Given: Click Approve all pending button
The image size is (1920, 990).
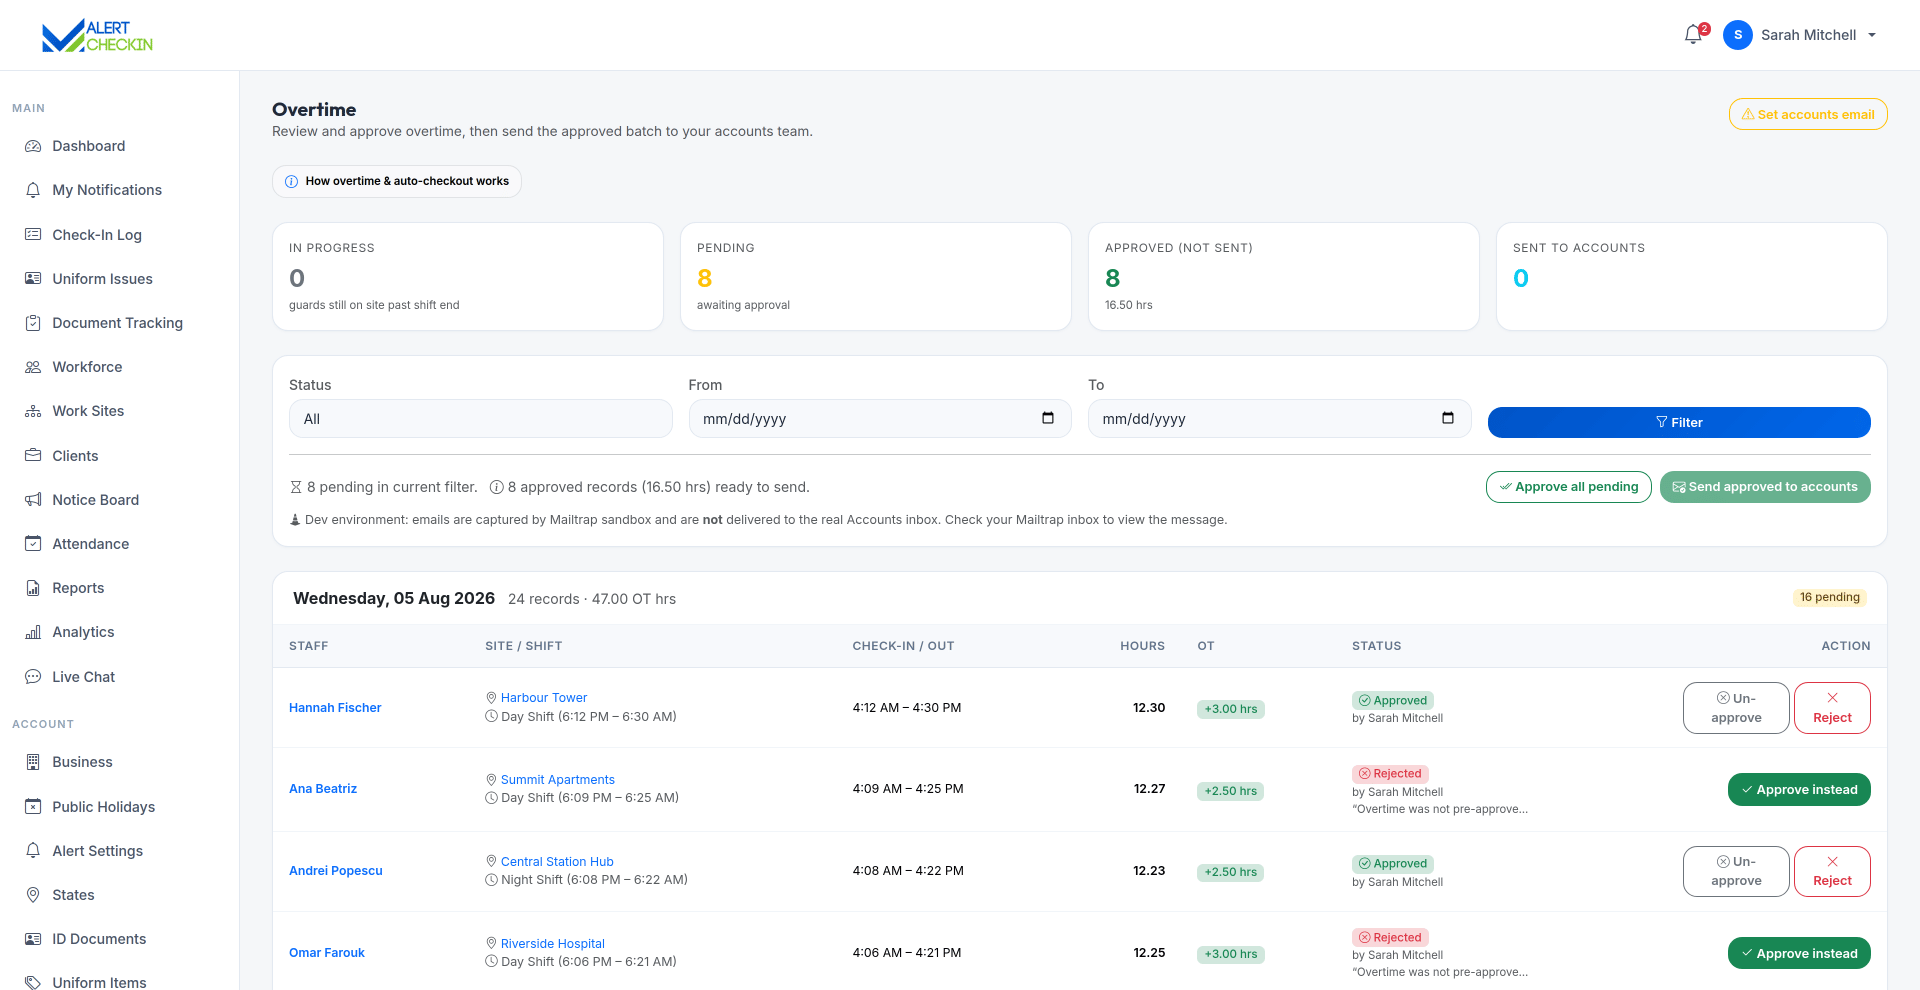Looking at the screenshot, I should (x=1569, y=487).
